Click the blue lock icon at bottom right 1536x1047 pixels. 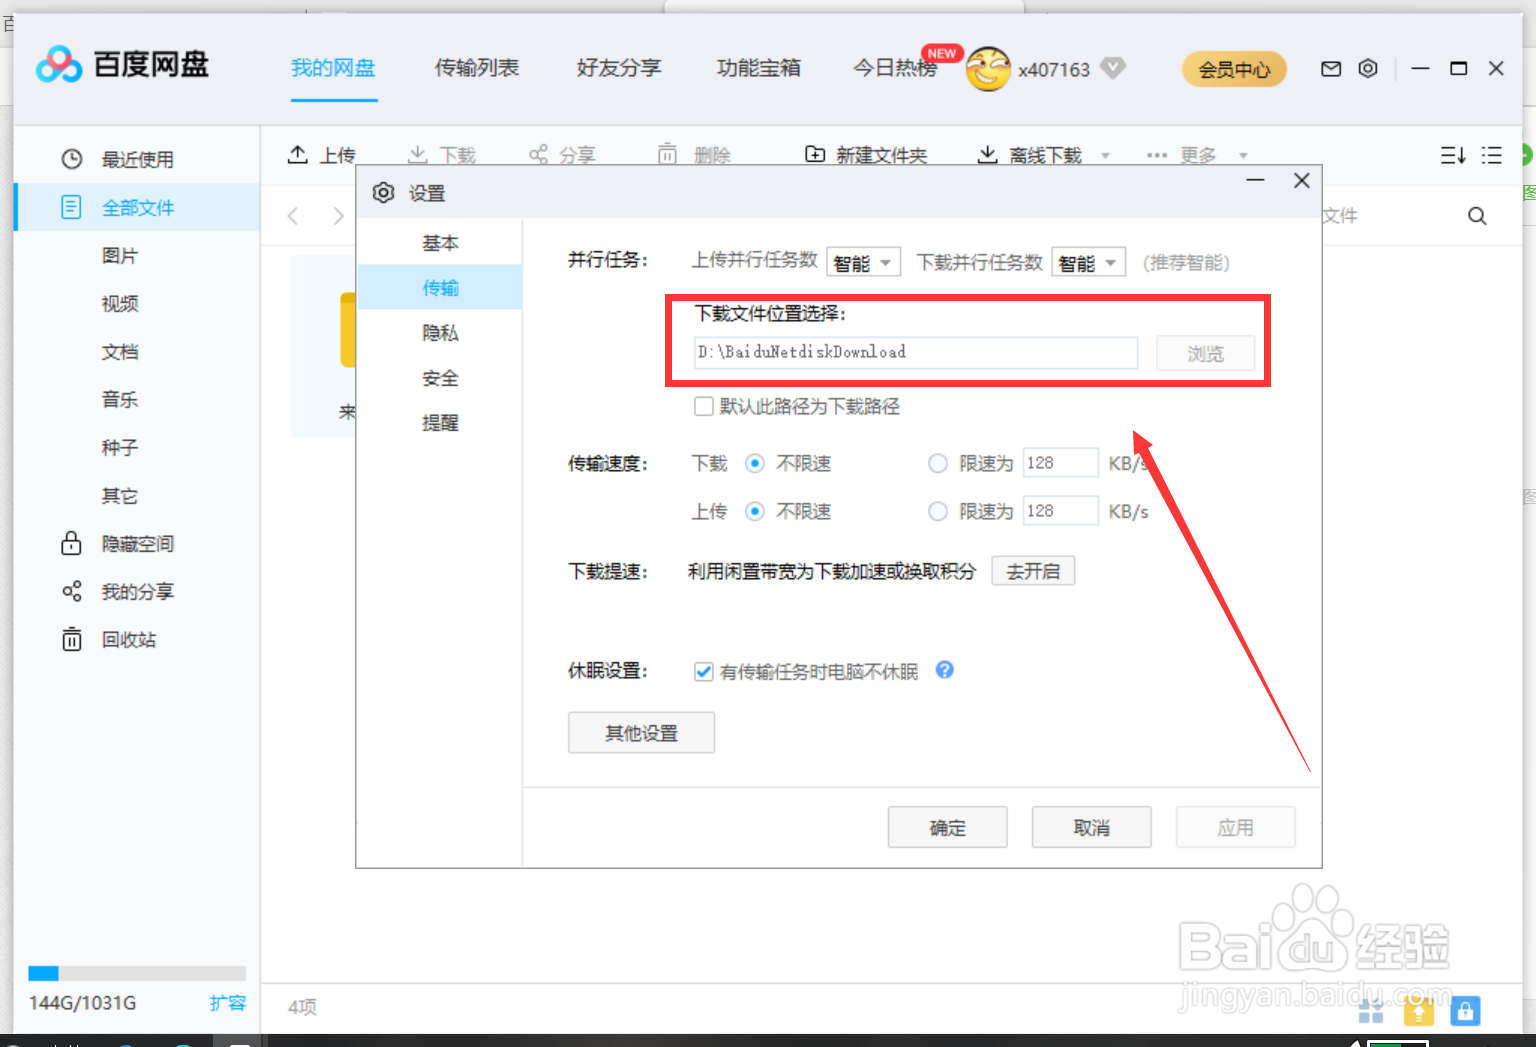tap(1465, 1011)
